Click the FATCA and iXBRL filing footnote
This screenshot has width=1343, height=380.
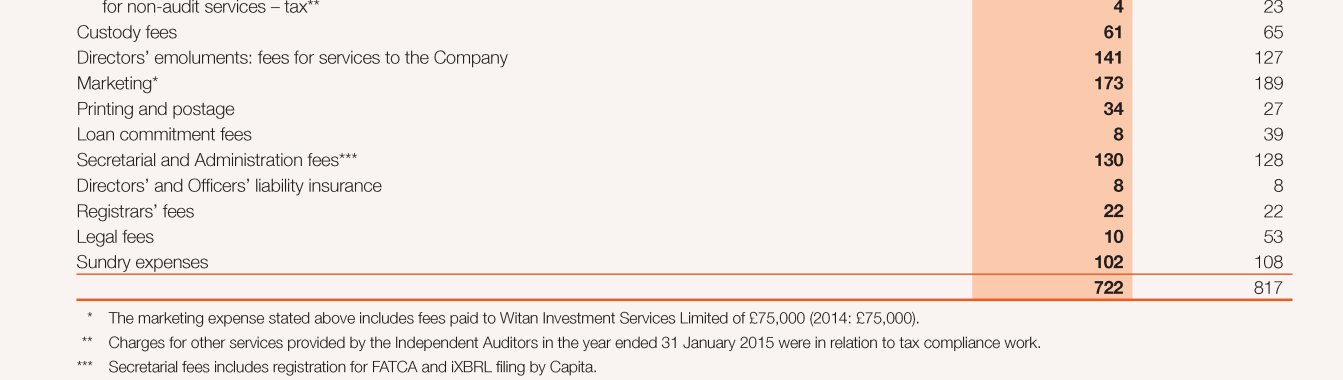(352, 367)
